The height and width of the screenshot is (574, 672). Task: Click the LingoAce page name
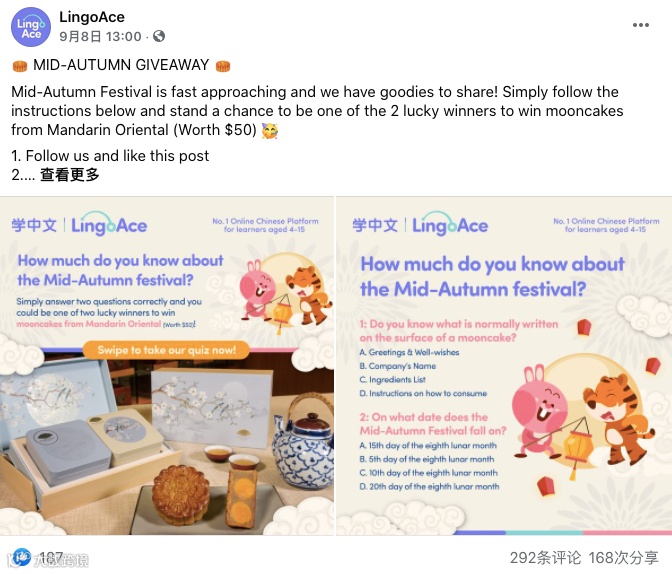point(92,17)
